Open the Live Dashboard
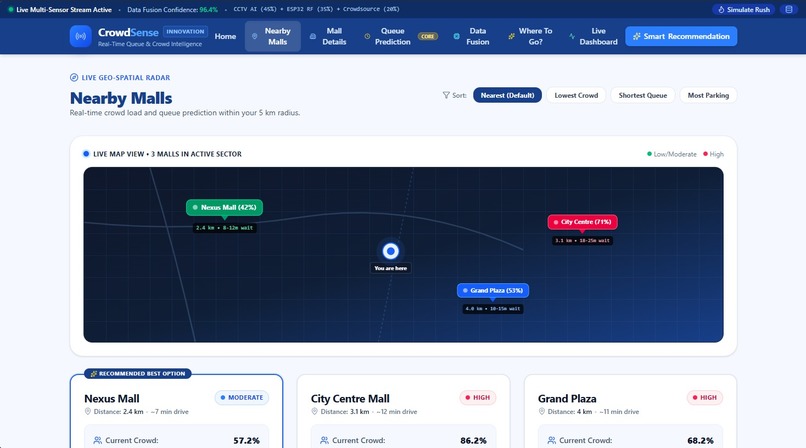 point(593,36)
